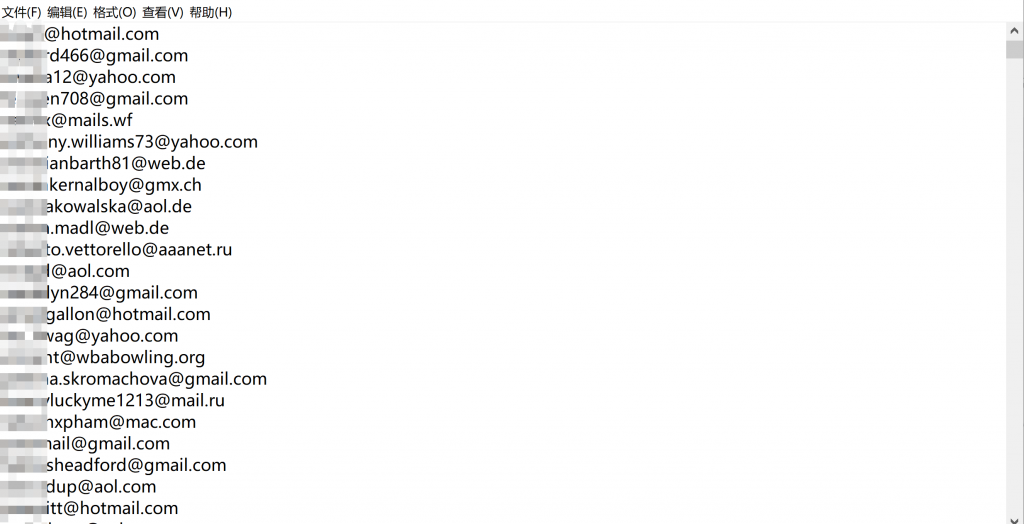This screenshot has height=524, width=1024.
Task: Click the line containing williams73@yahoo.com
Action: [129, 142]
